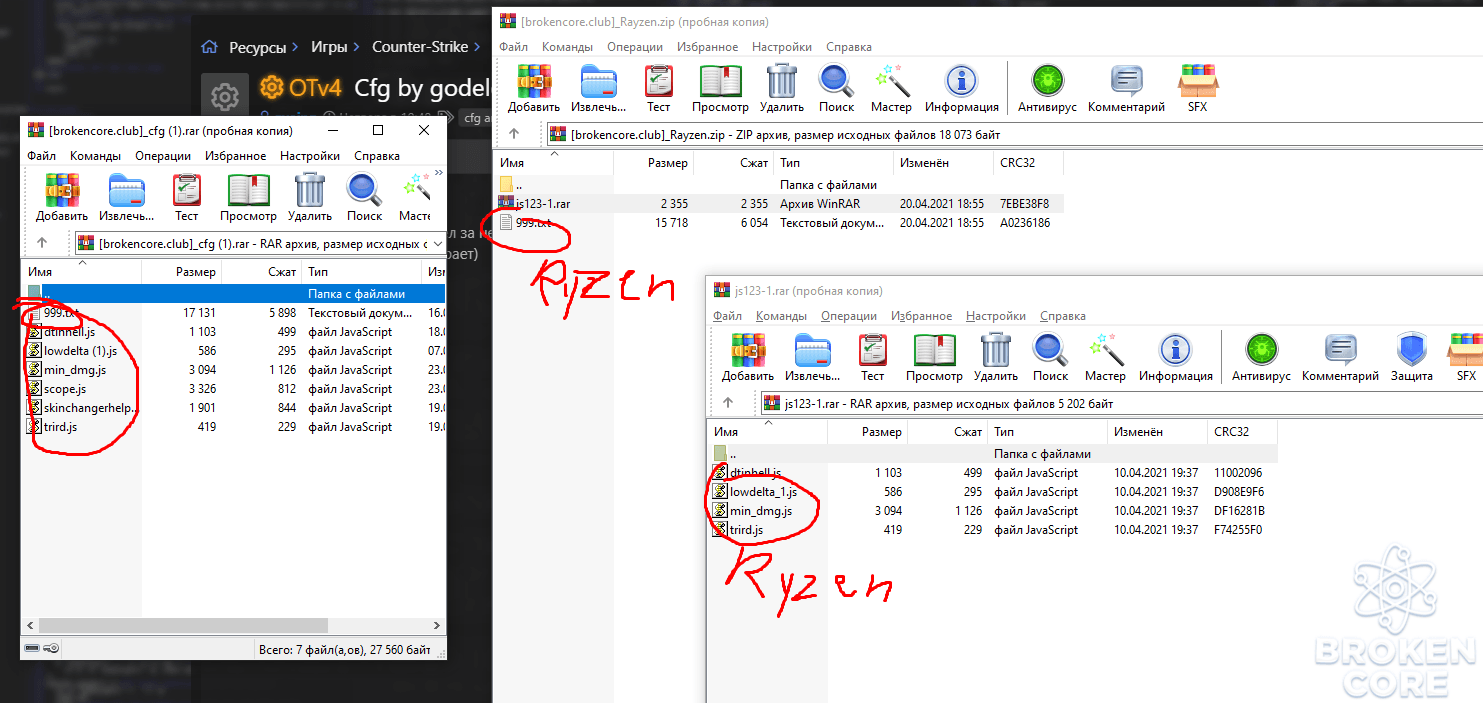Open the Counter-Strike breadcrumb link
The image size is (1483, 703).
click(420, 47)
